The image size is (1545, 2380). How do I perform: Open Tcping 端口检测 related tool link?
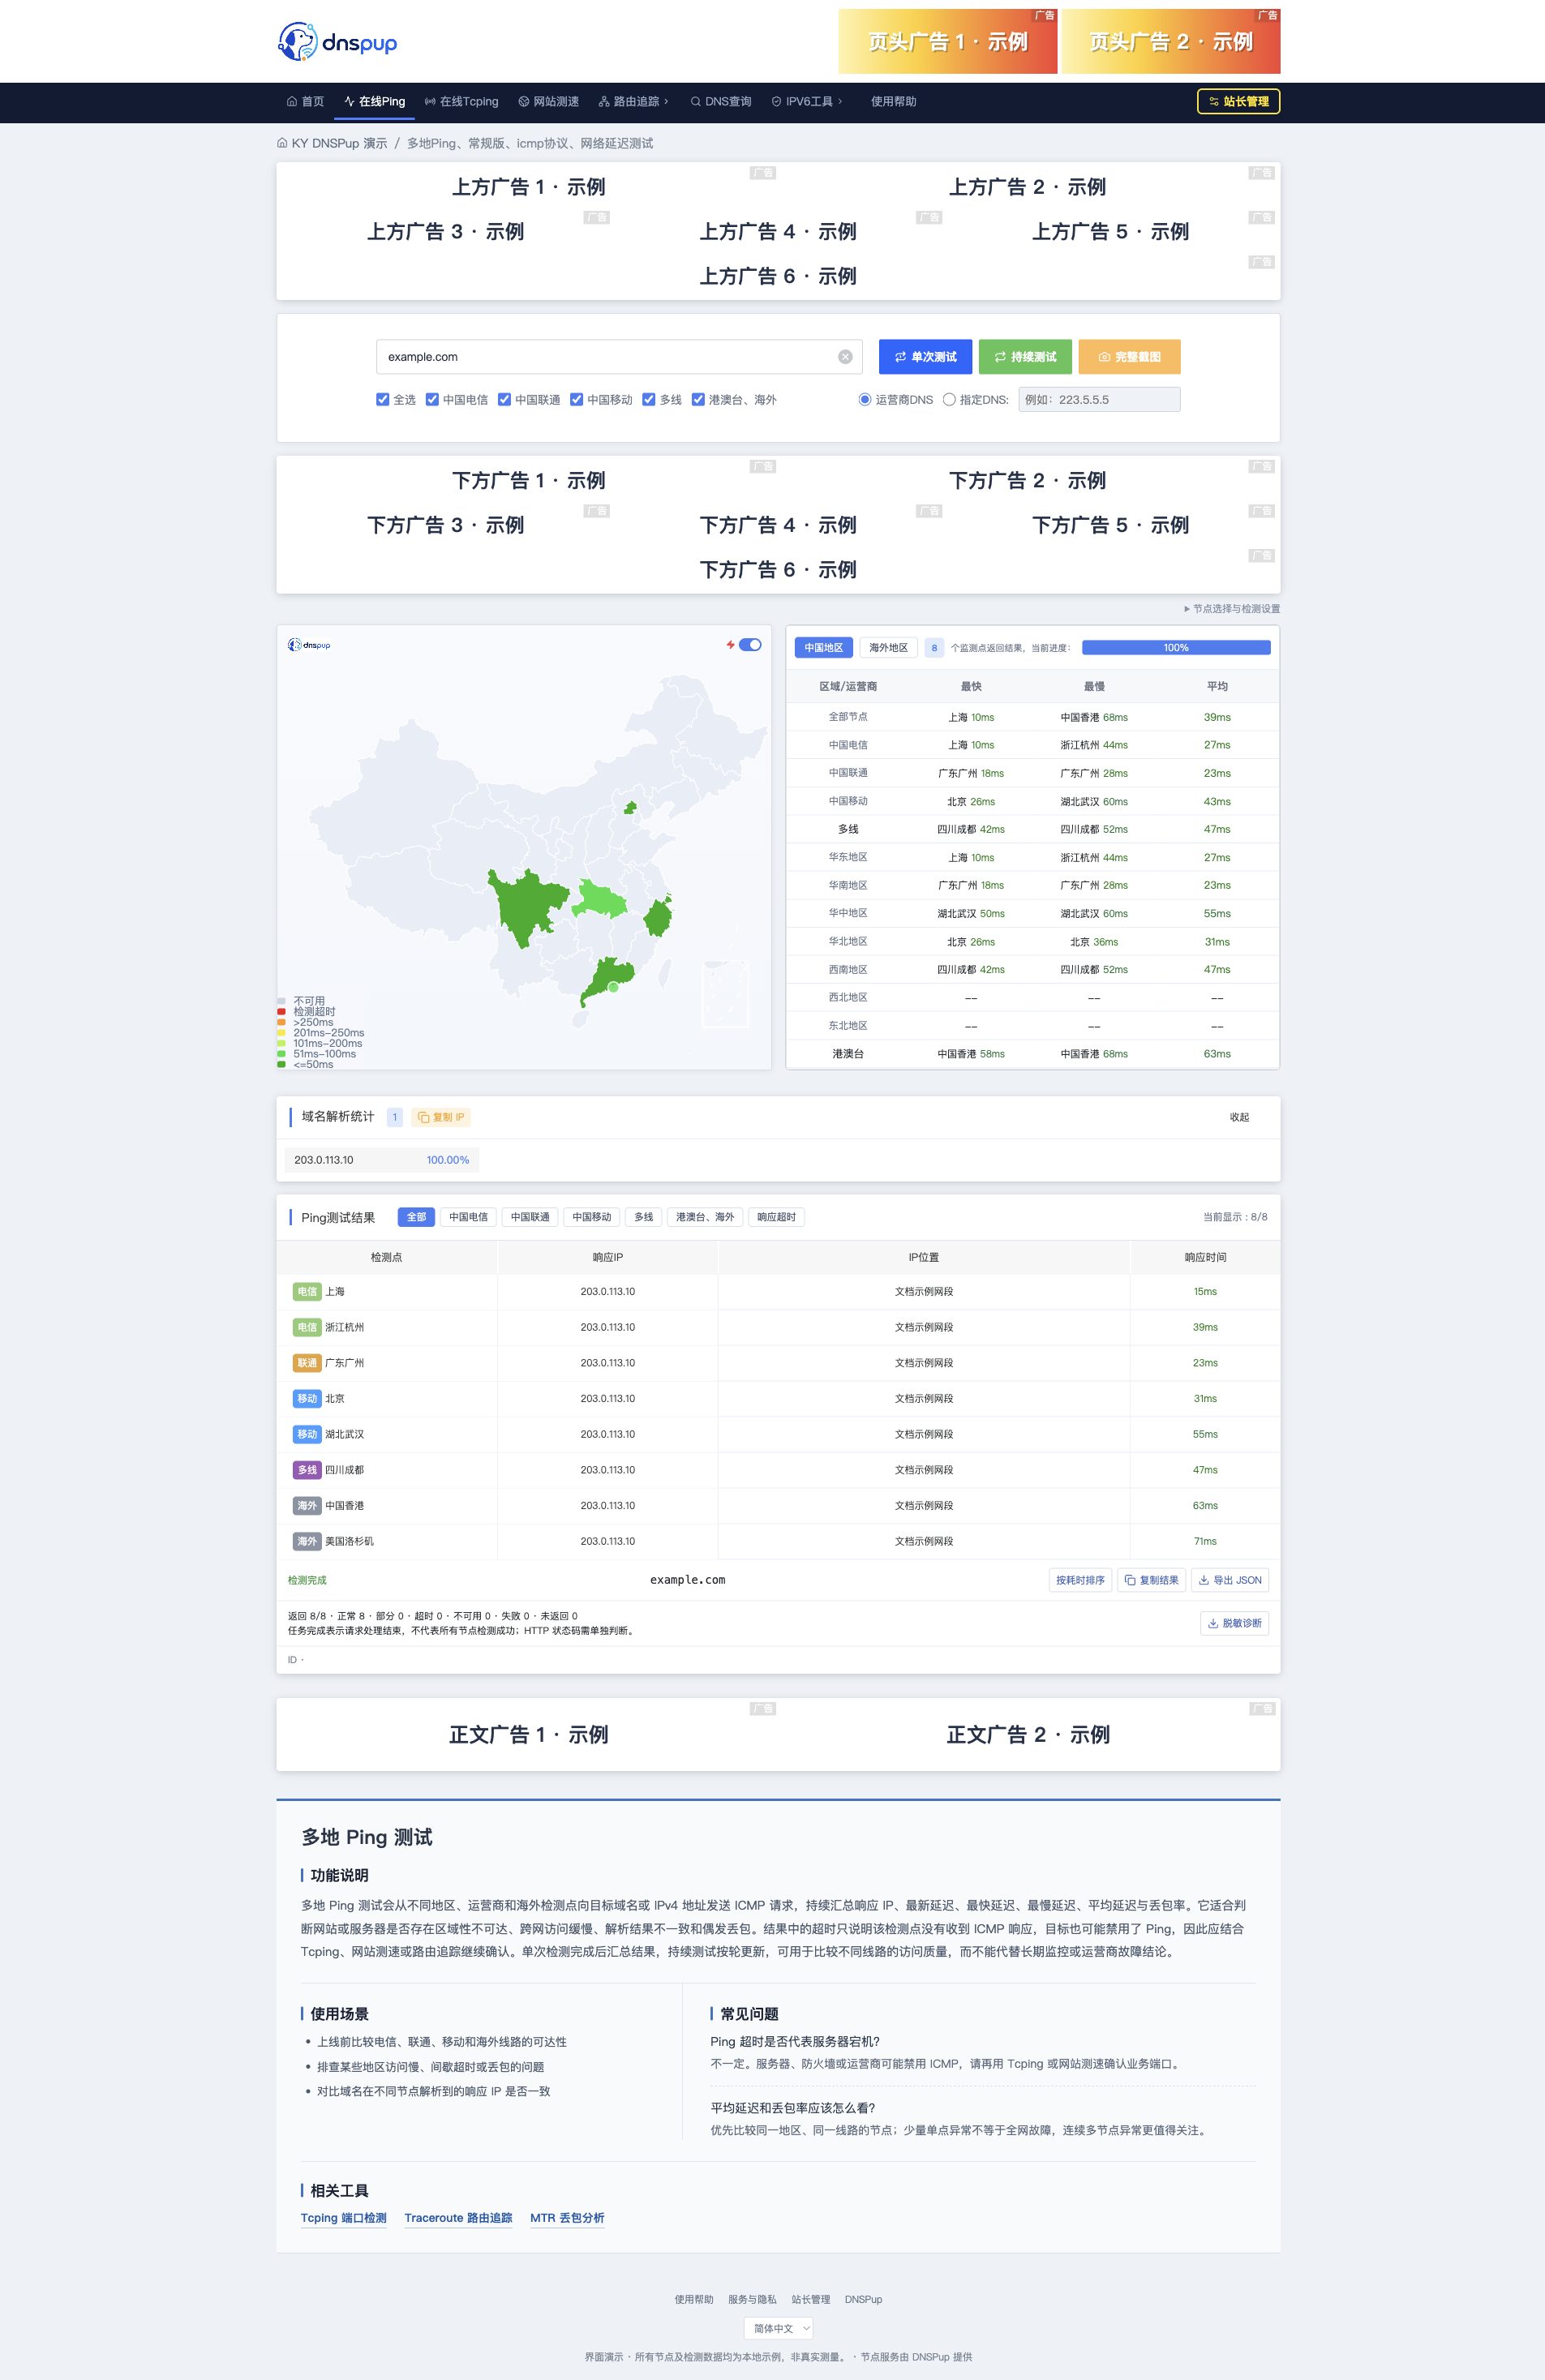[x=343, y=2218]
